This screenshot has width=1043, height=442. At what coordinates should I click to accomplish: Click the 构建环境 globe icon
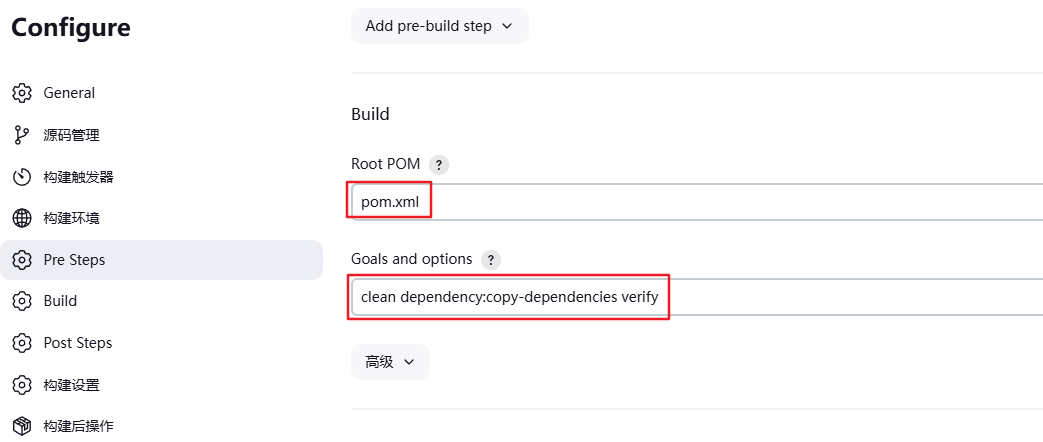22,218
